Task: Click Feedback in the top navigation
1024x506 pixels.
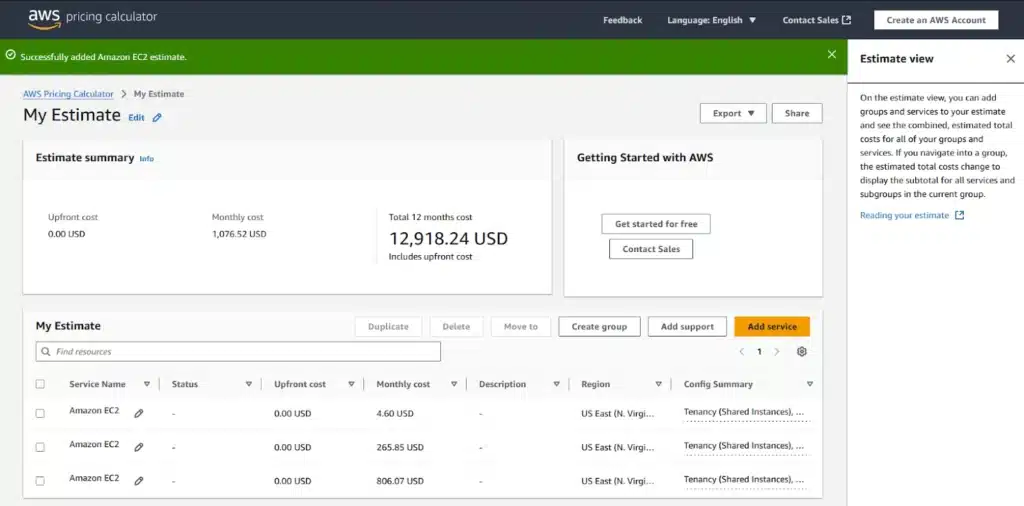Action: 622,20
